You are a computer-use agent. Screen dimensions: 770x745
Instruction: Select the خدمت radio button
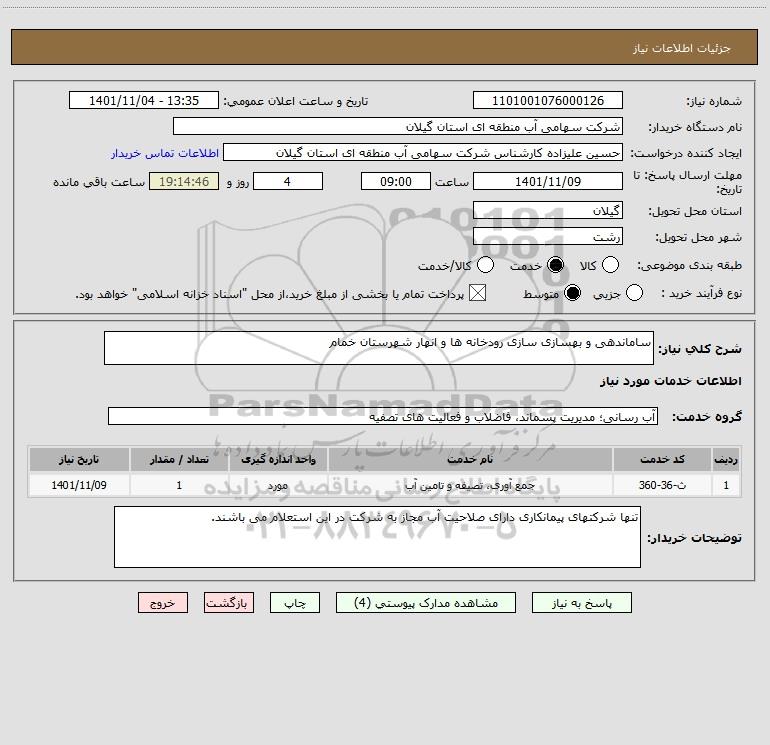coord(556,265)
